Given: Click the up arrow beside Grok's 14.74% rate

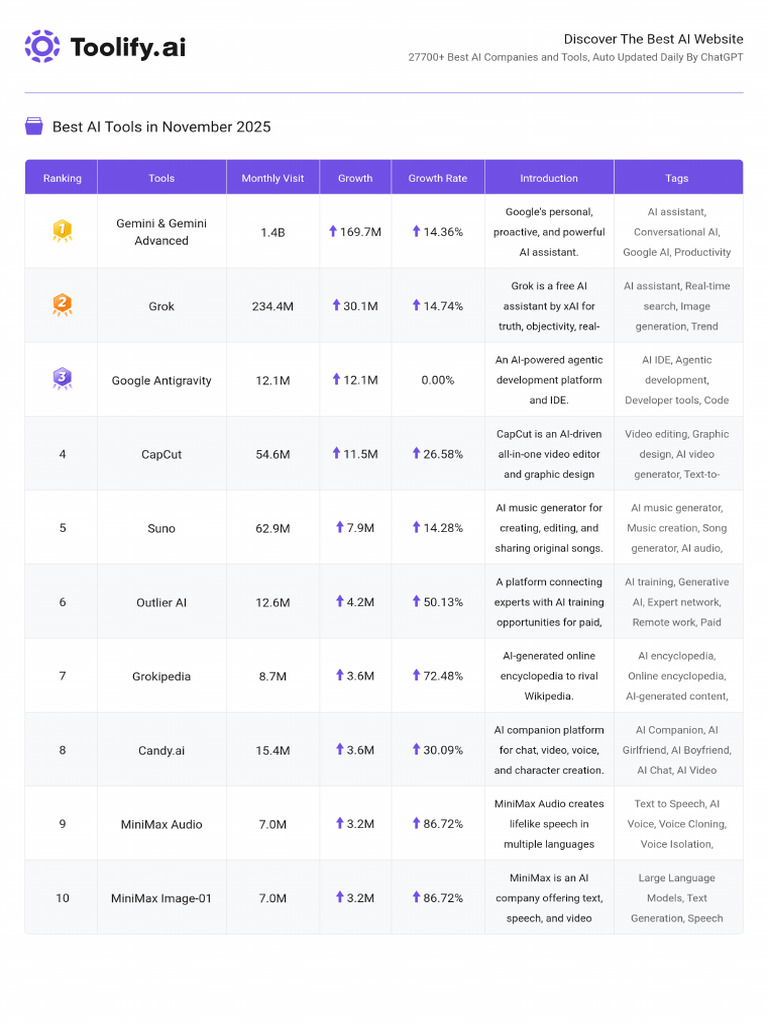Looking at the screenshot, I should [416, 305].
